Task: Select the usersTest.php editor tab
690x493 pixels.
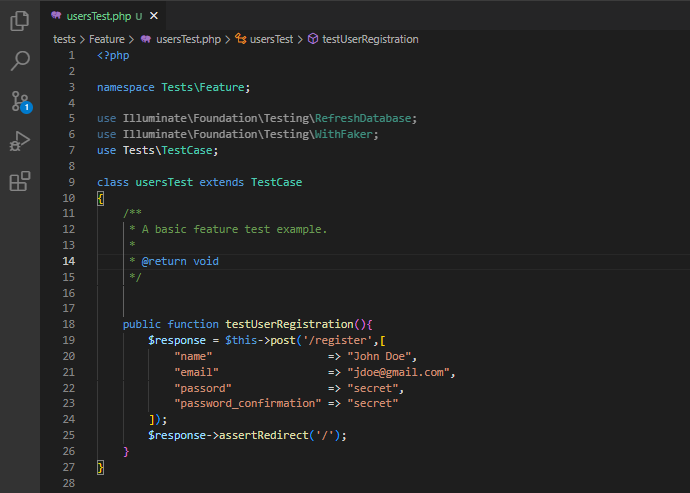Action: click(103, 16)
